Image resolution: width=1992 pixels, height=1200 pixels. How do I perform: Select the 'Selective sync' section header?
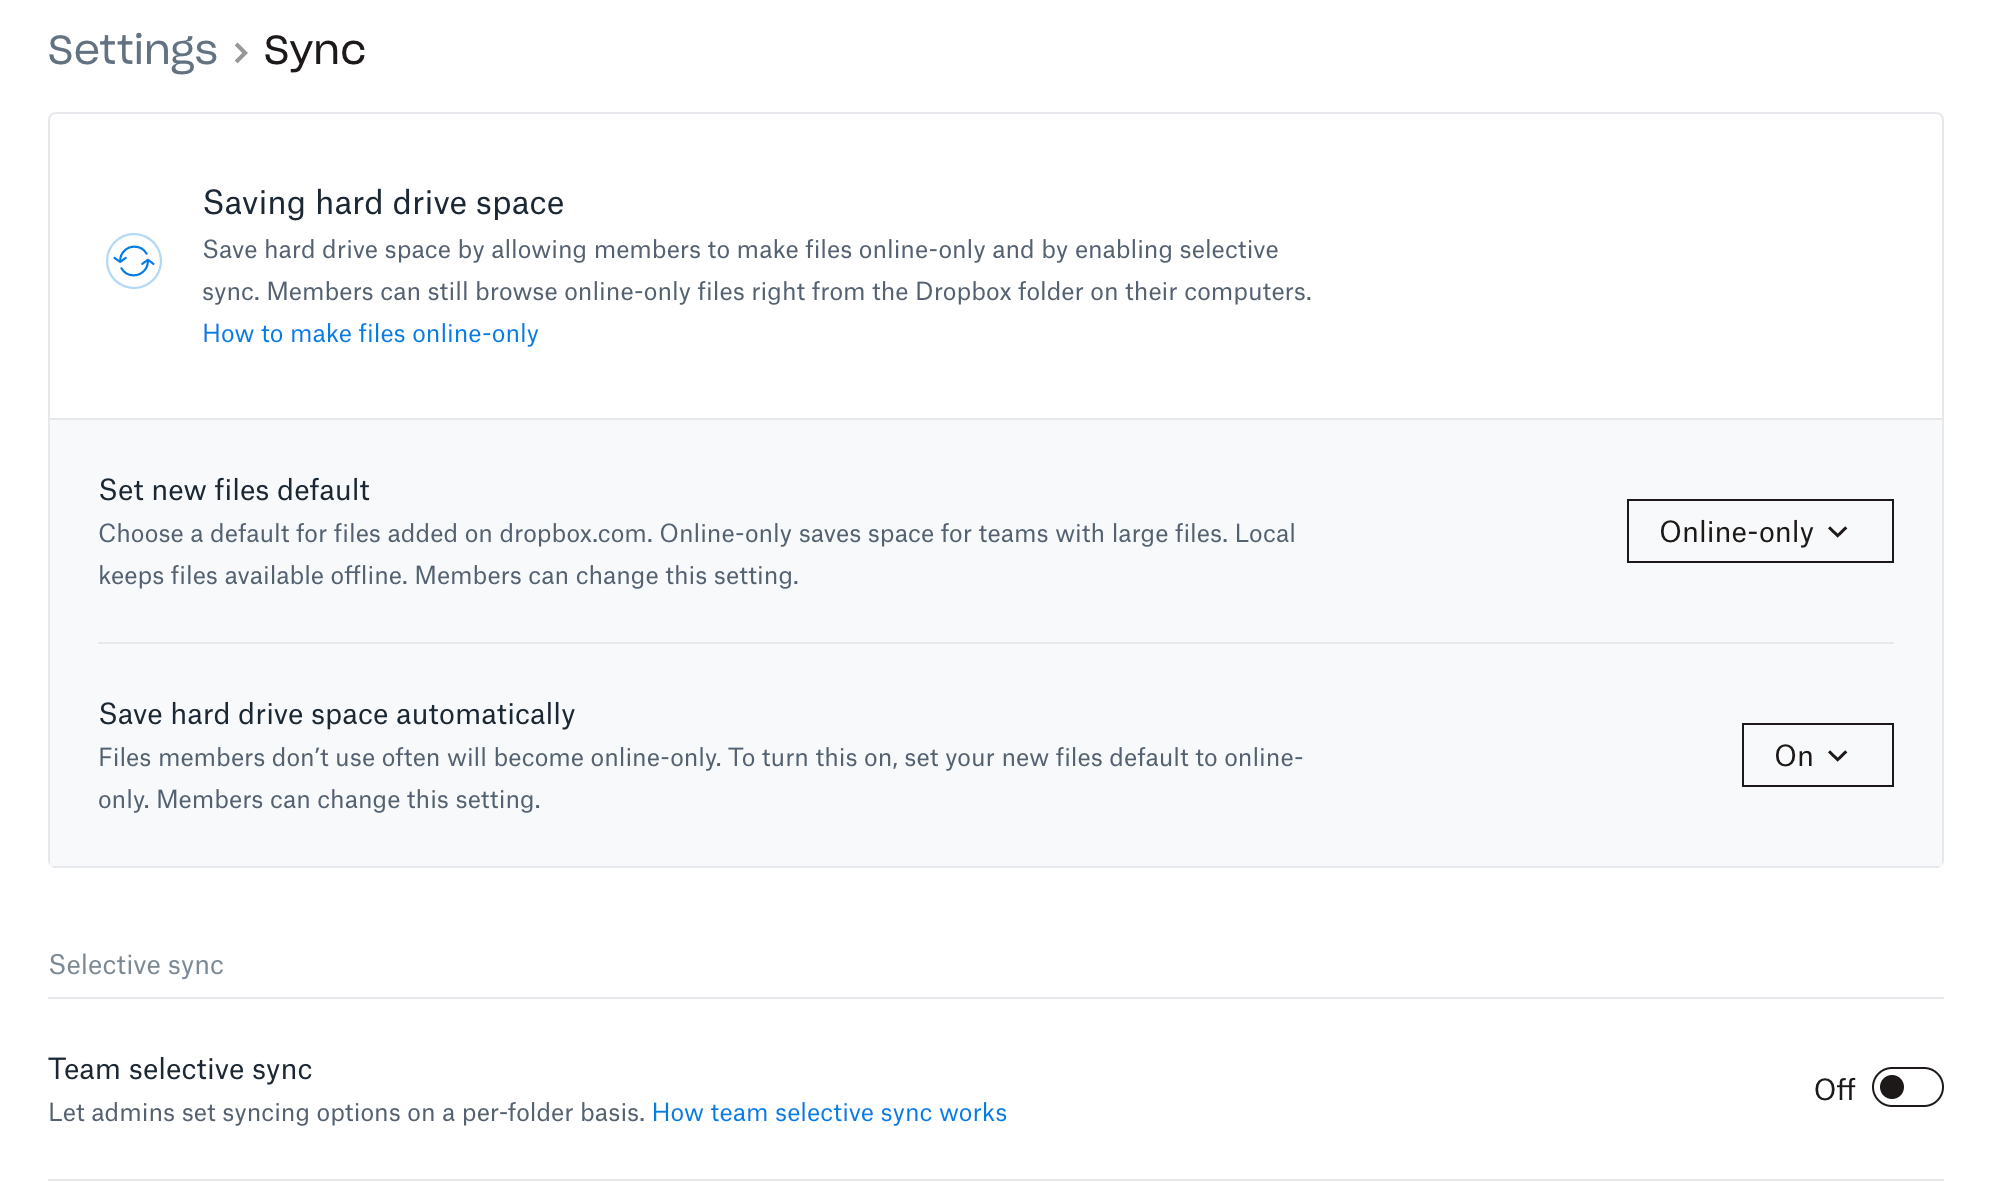coord(136,965)
